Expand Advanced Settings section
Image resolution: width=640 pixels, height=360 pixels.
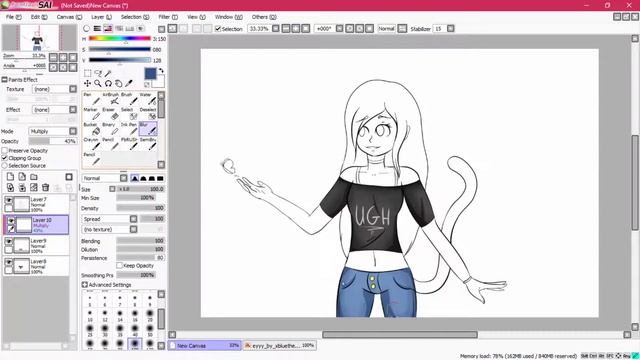click(x=84, y=285)
